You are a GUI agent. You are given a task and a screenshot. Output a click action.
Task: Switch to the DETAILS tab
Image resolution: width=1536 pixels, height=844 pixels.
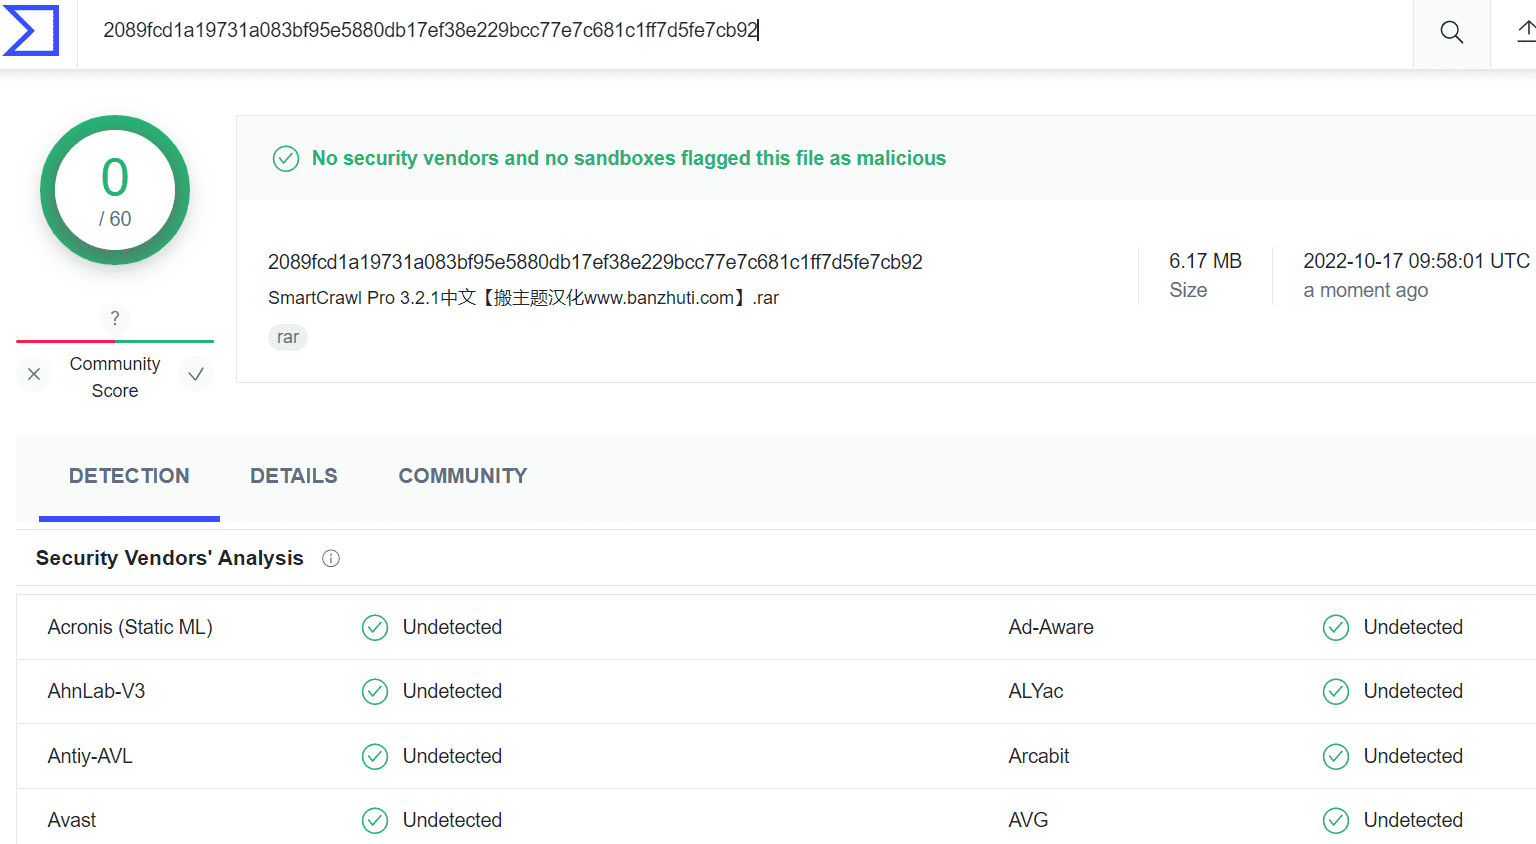click(294, 476)
